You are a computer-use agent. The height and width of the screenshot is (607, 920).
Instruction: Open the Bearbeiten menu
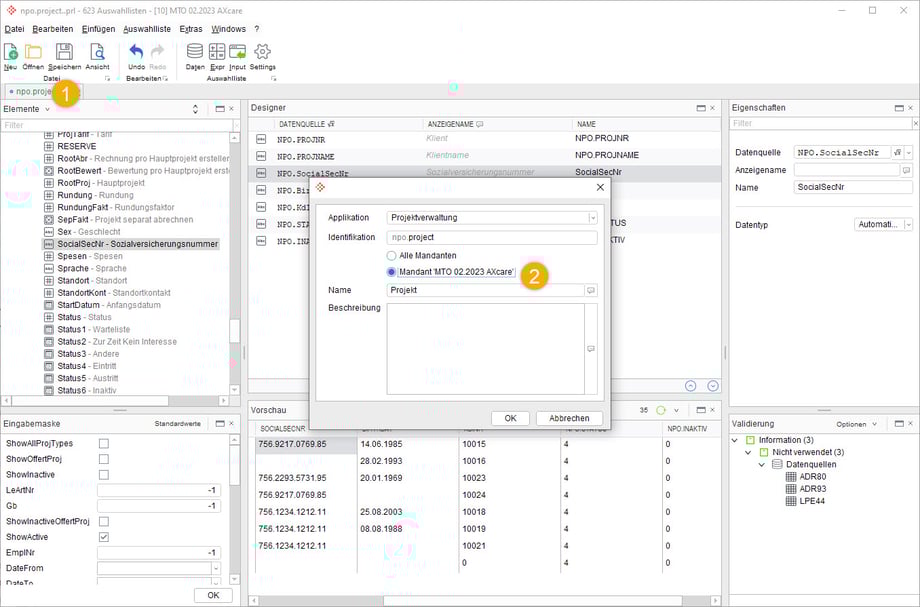[53, 29]
